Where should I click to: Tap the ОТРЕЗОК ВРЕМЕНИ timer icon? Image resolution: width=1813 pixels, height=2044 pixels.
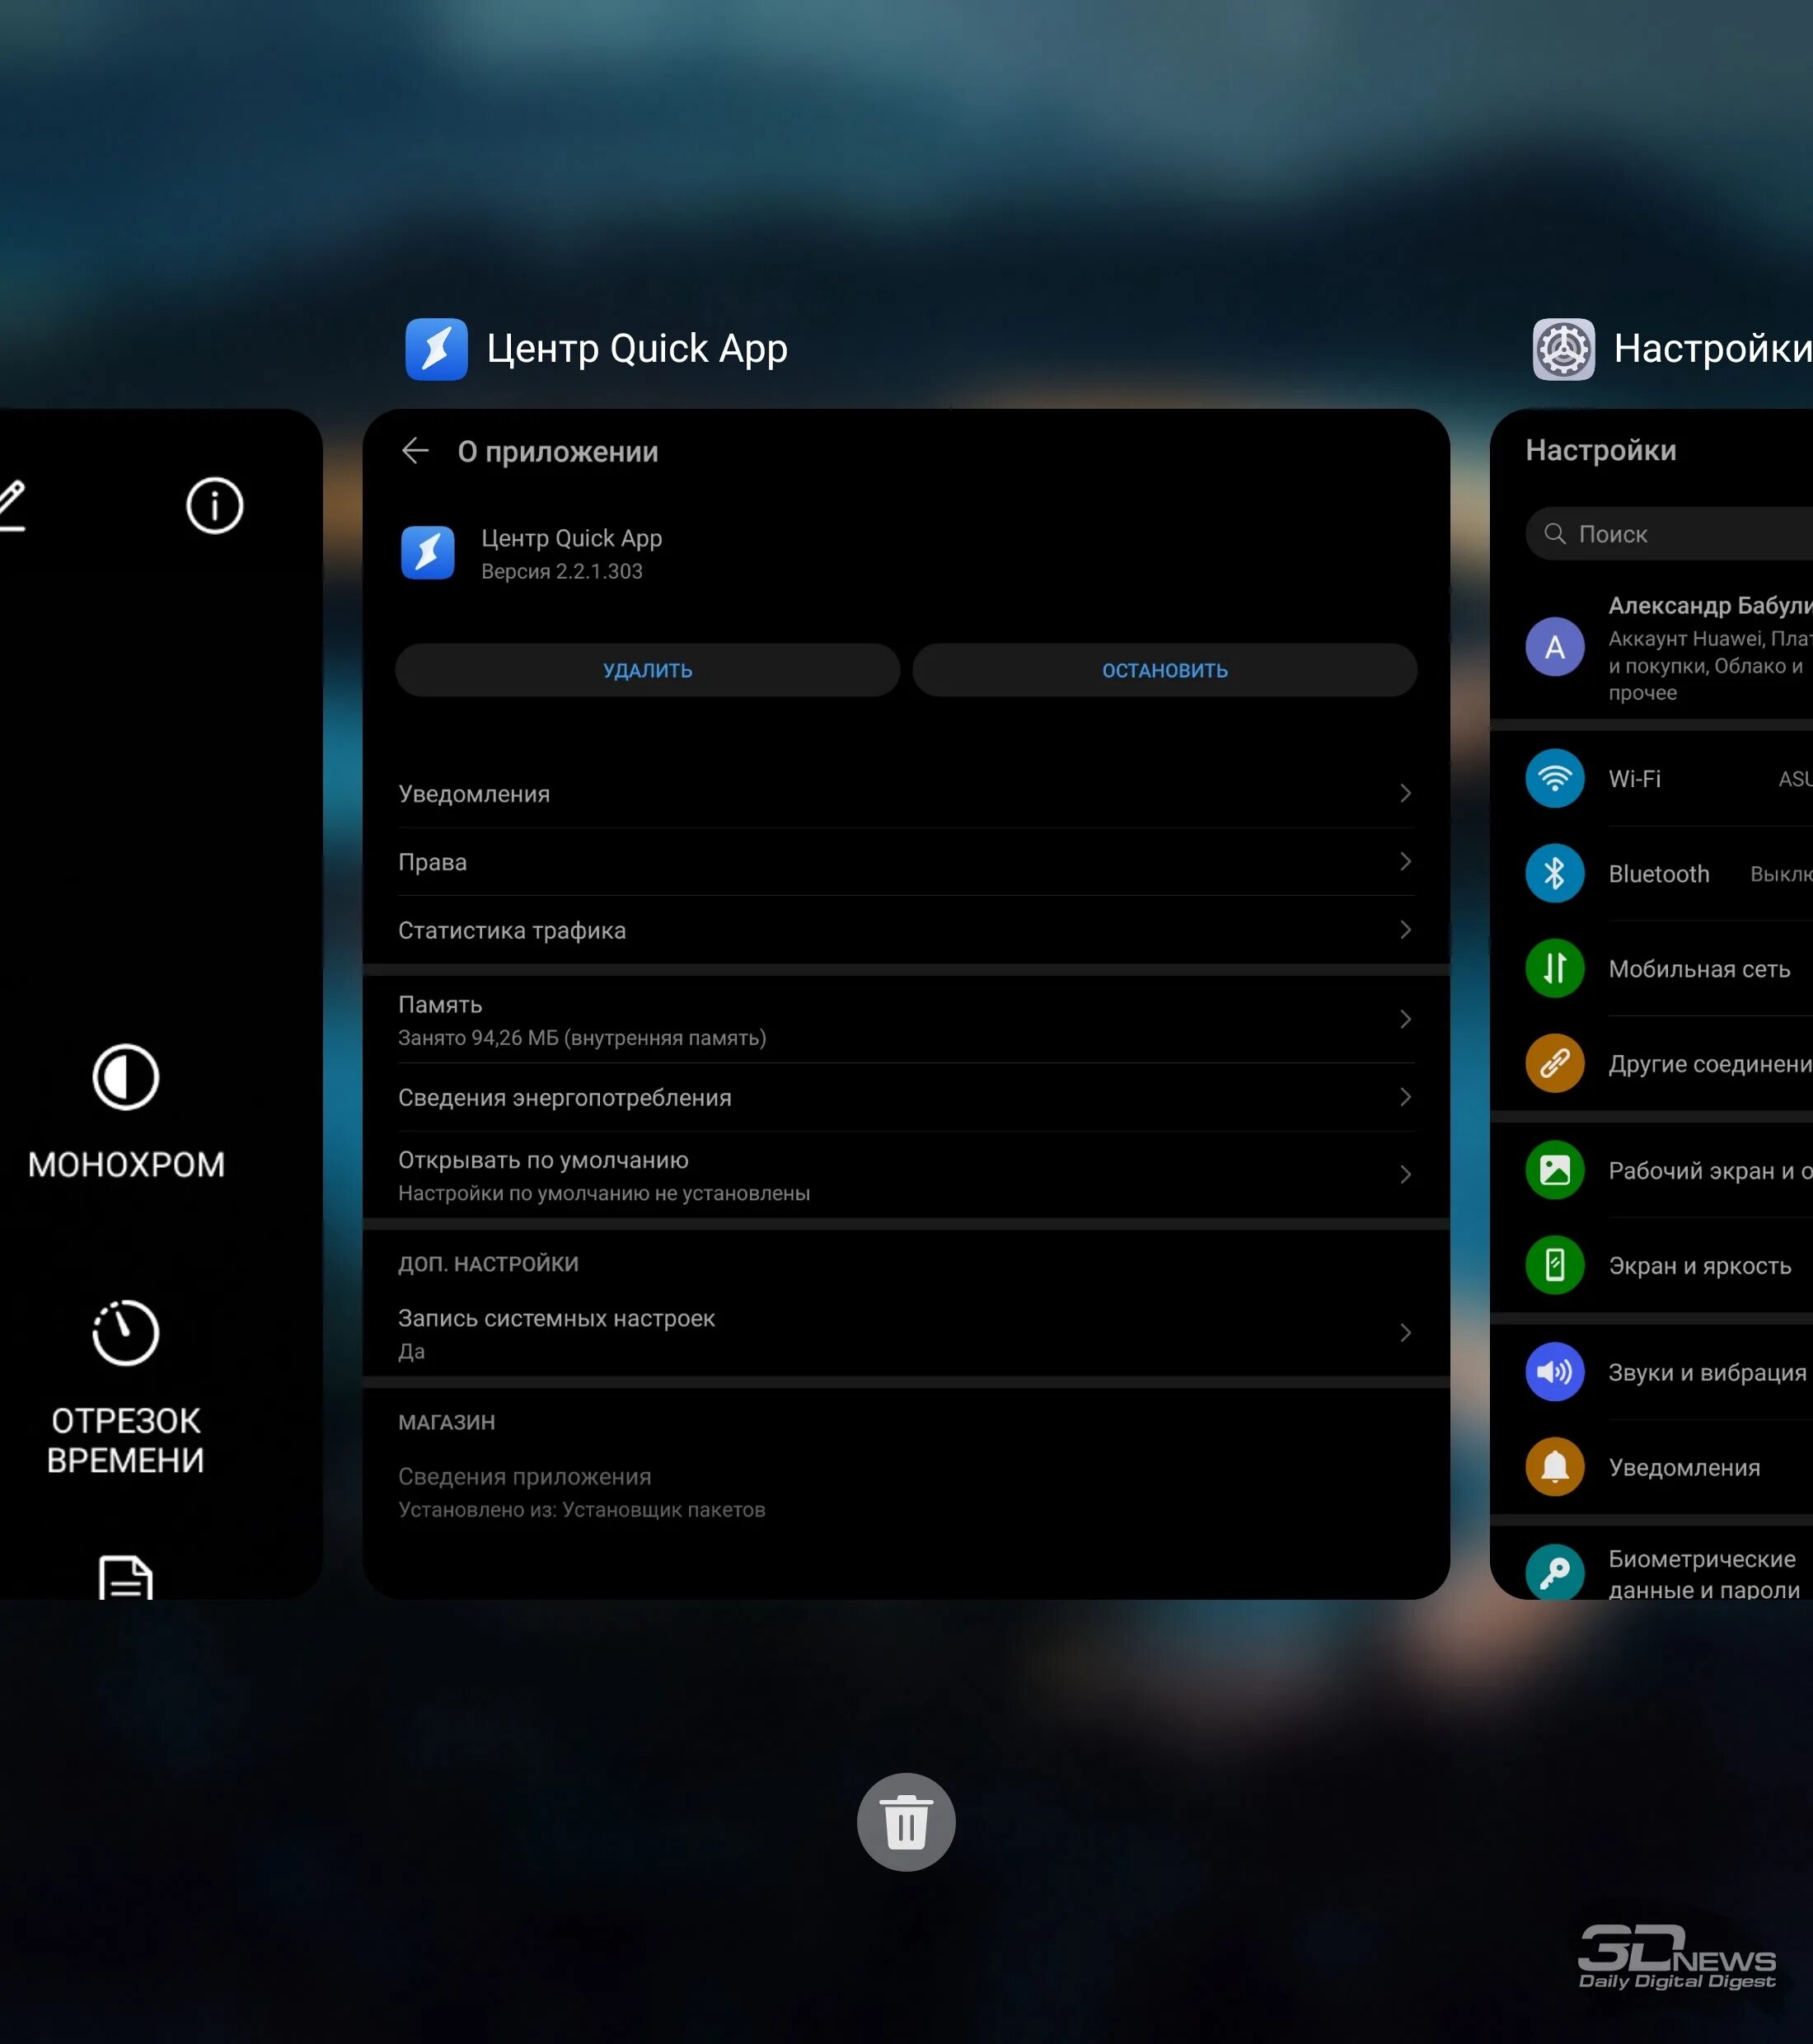coord(126,1333)
